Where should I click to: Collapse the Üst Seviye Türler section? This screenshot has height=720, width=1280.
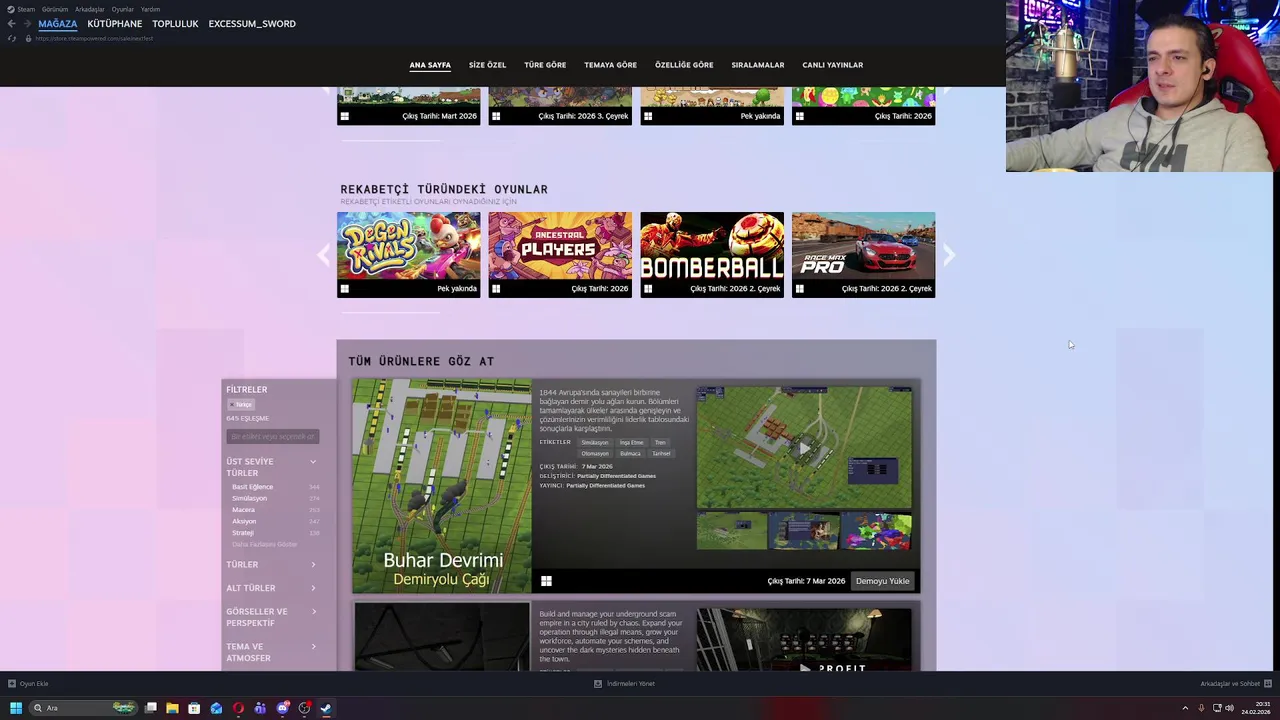click(x=313, y=462)
